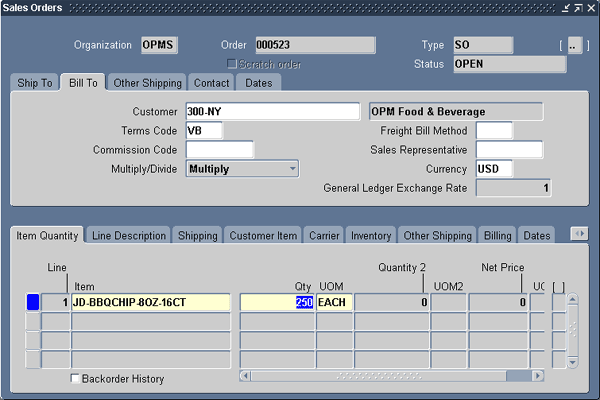600x400 pixels.
Task: Click the Net Price field in line 1
Action: click(x=498, y=302)
